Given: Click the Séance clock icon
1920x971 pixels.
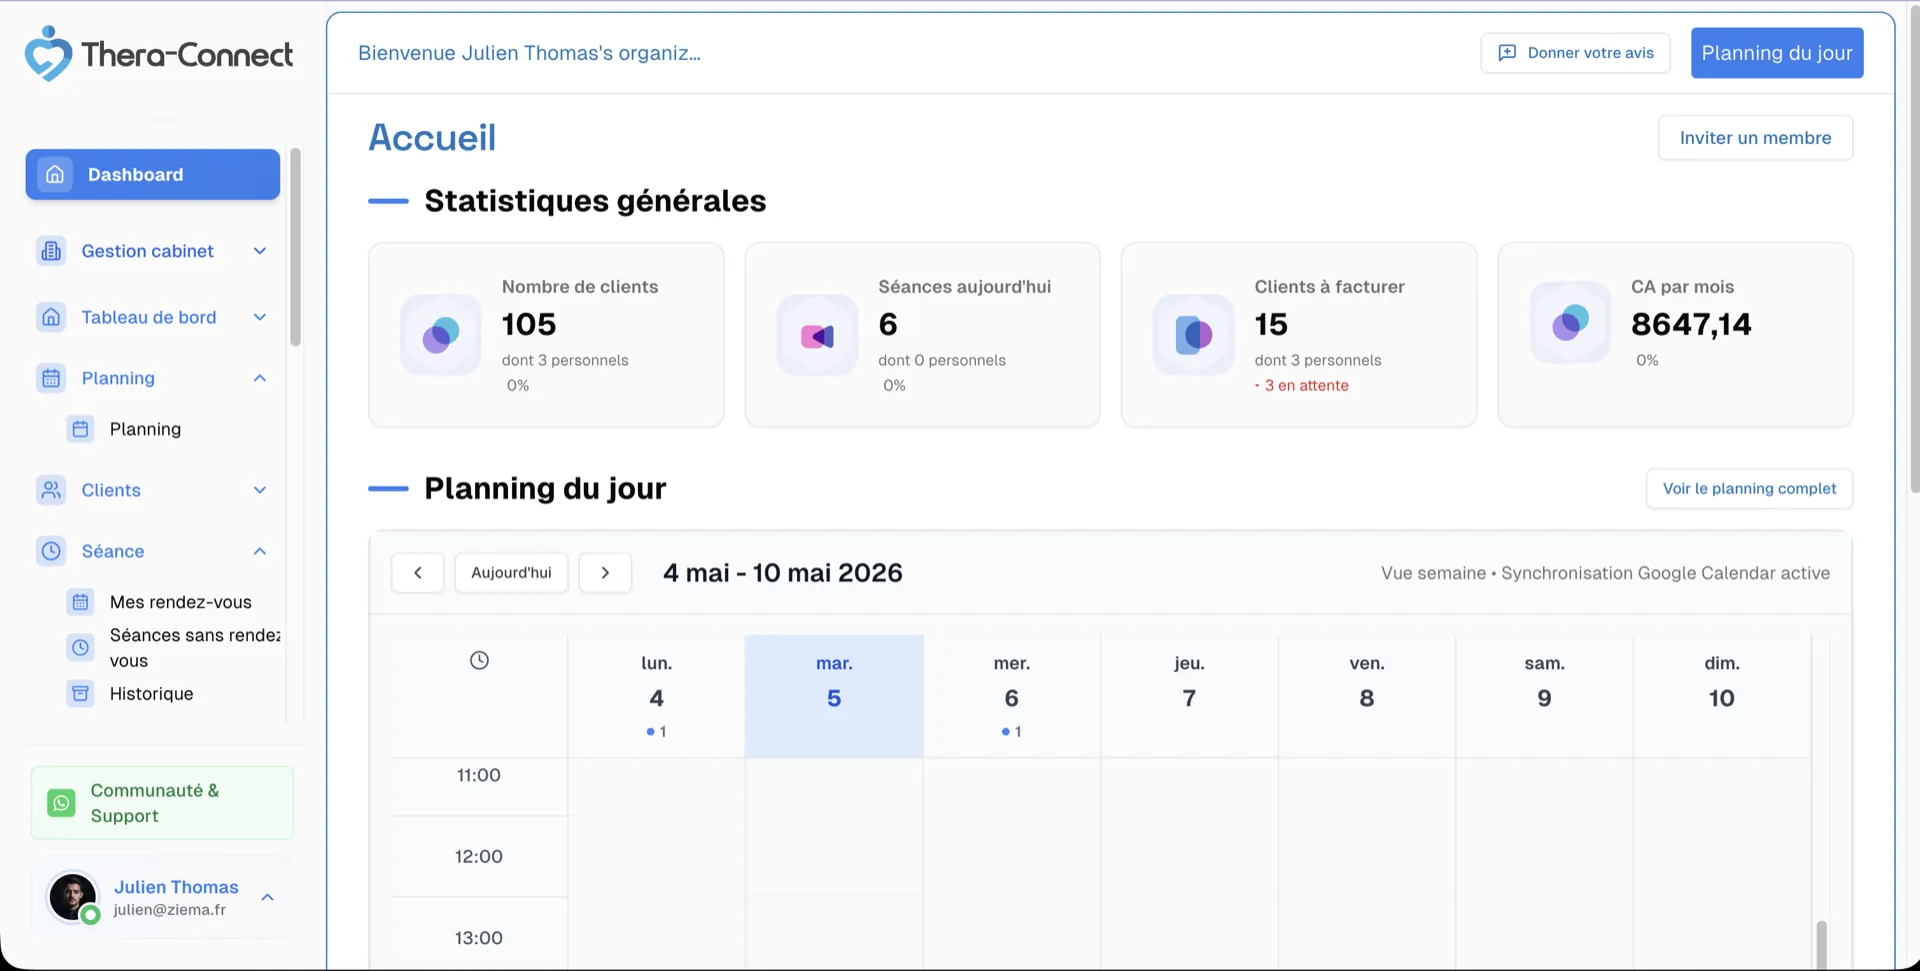Looking at the screenshot, I should tap(51, 551).
